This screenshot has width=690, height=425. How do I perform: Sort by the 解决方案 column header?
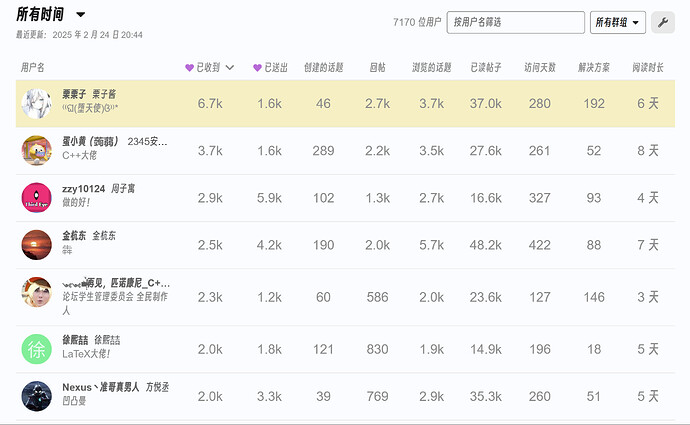[594, 68]
